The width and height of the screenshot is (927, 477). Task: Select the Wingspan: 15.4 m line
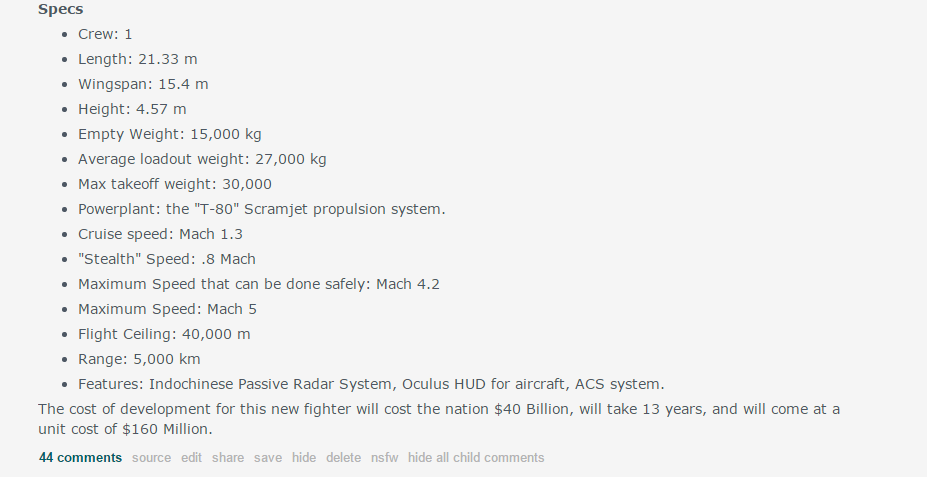(x=143, y=85)
